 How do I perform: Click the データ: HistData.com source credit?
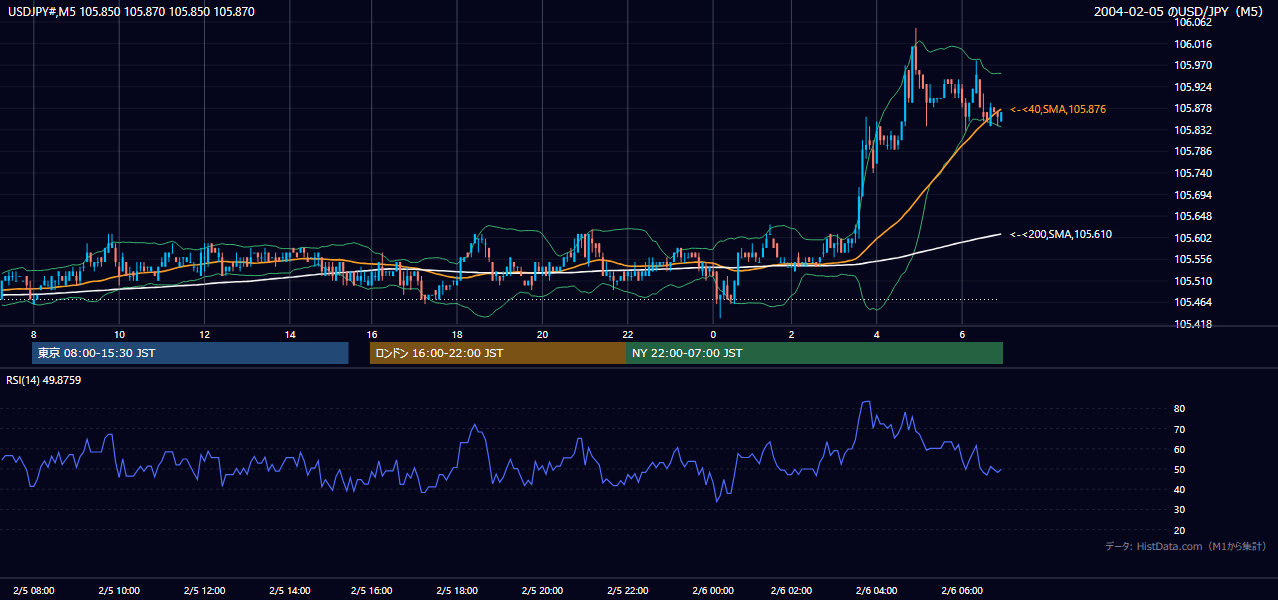[1186, 546]
